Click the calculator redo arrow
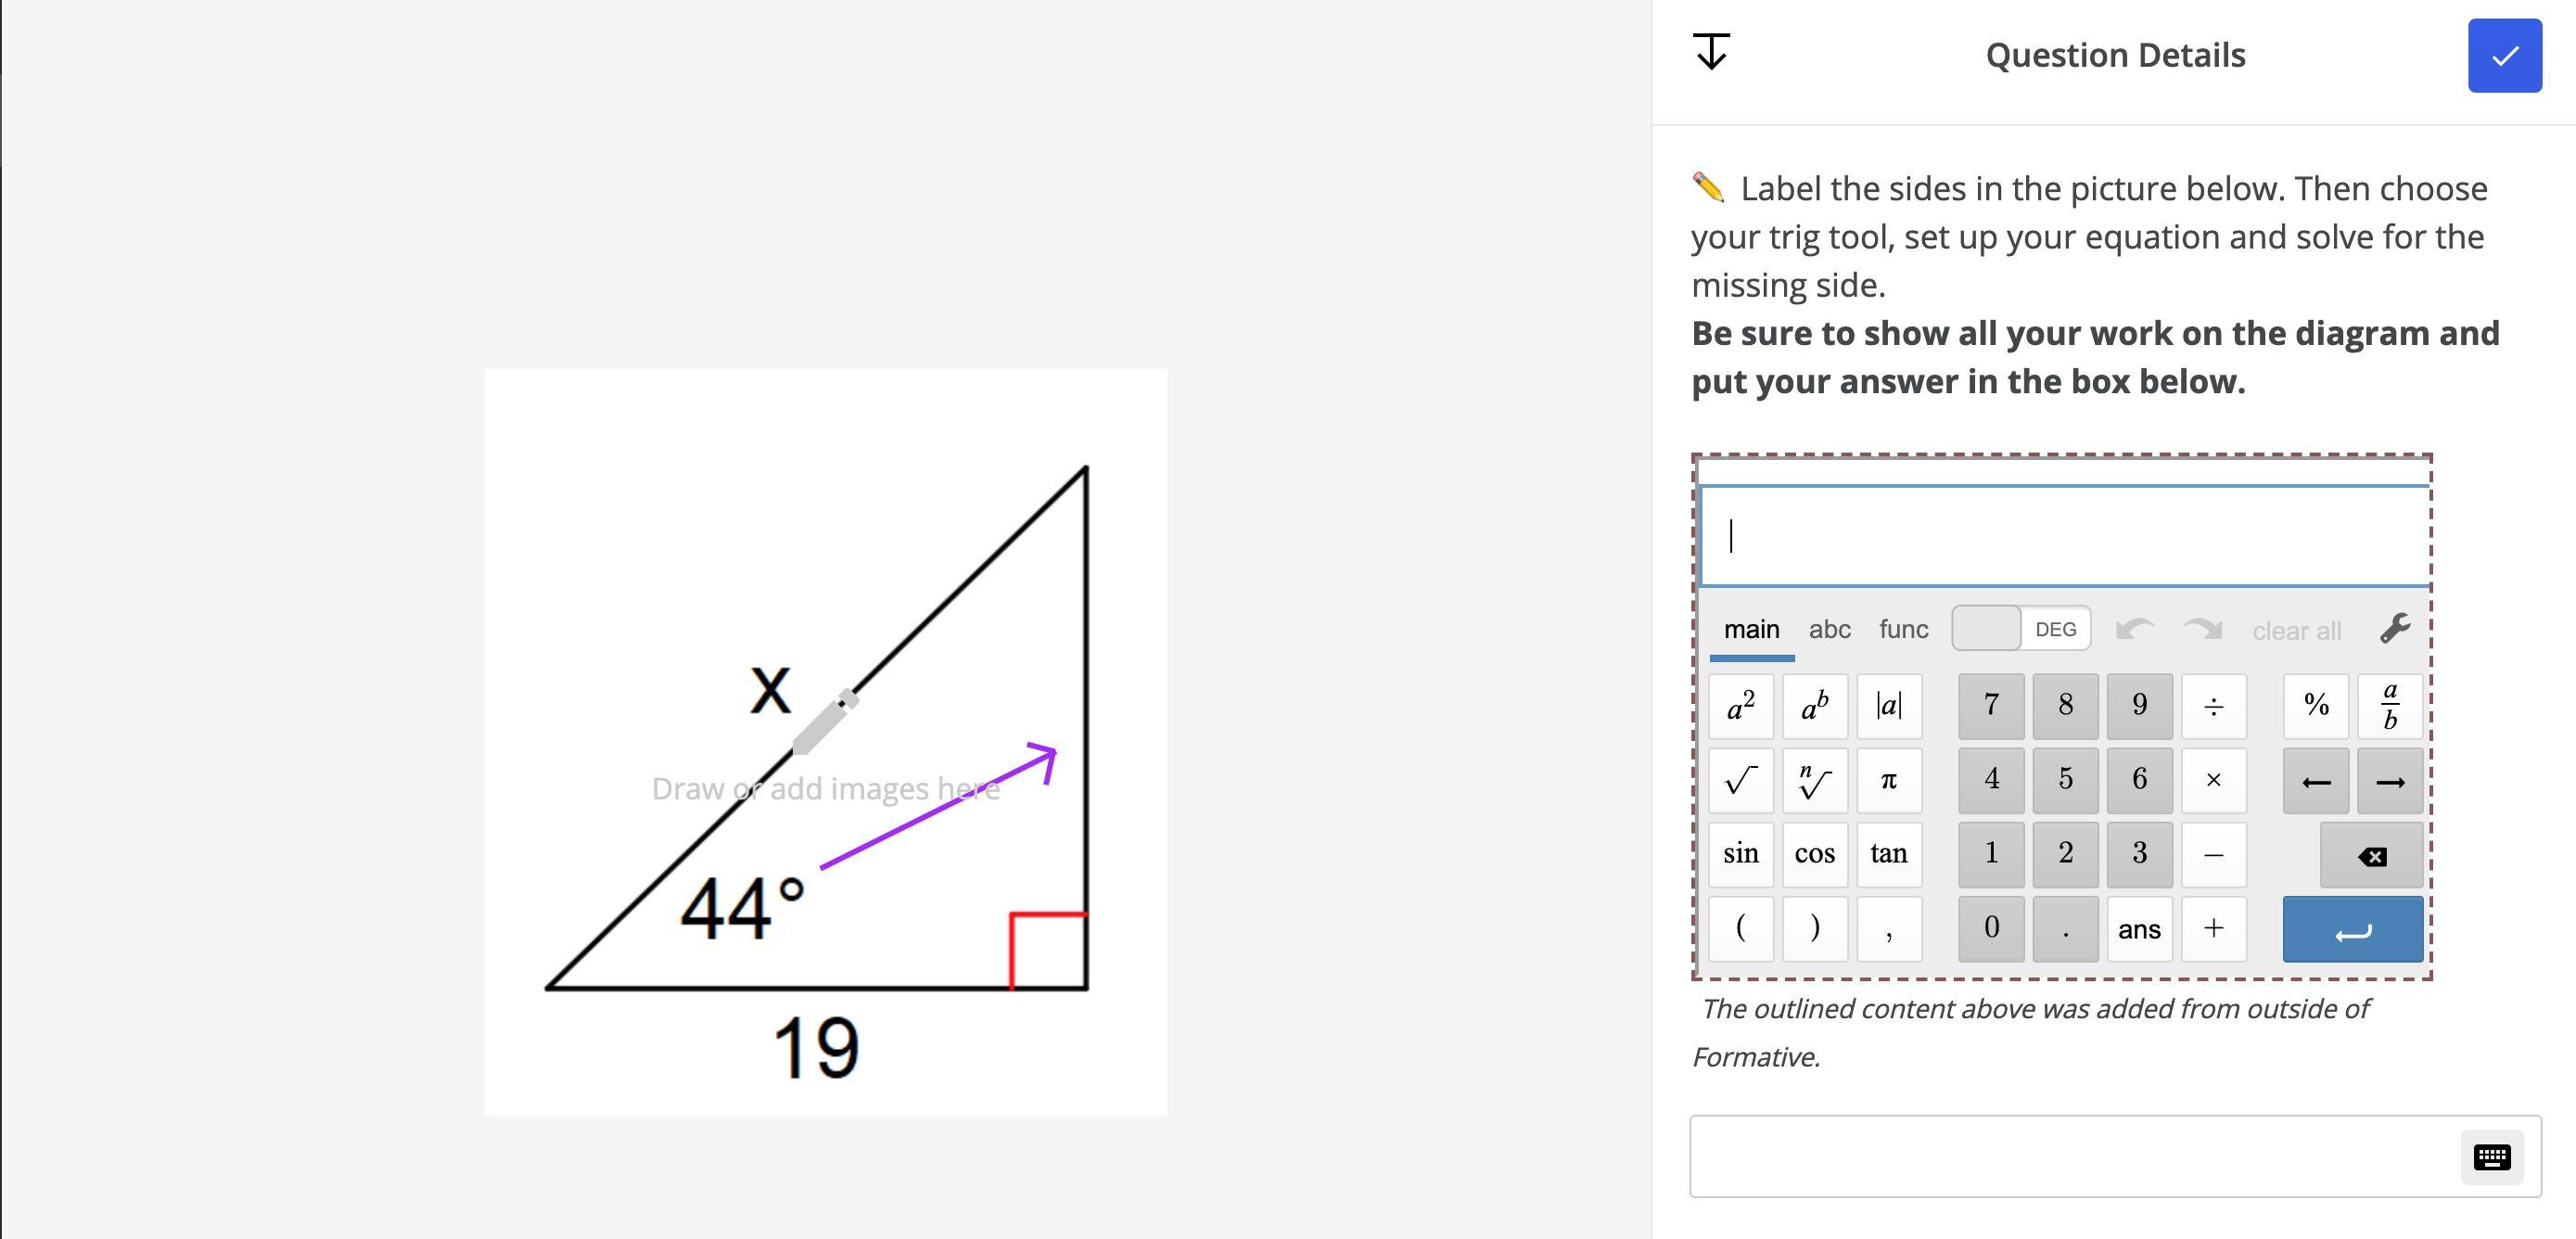 2203,630
